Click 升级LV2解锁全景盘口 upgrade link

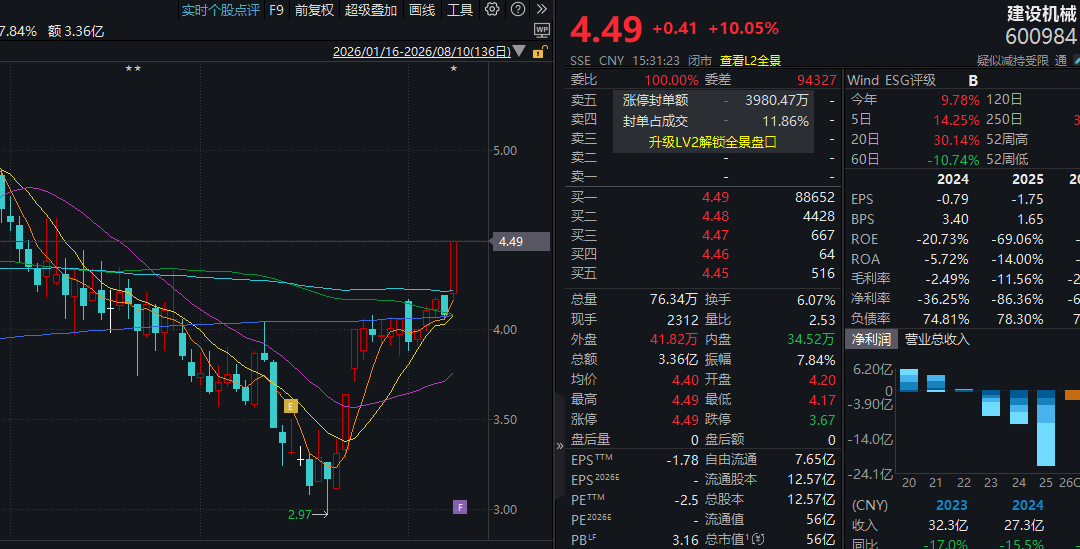(x=713, y=142)
